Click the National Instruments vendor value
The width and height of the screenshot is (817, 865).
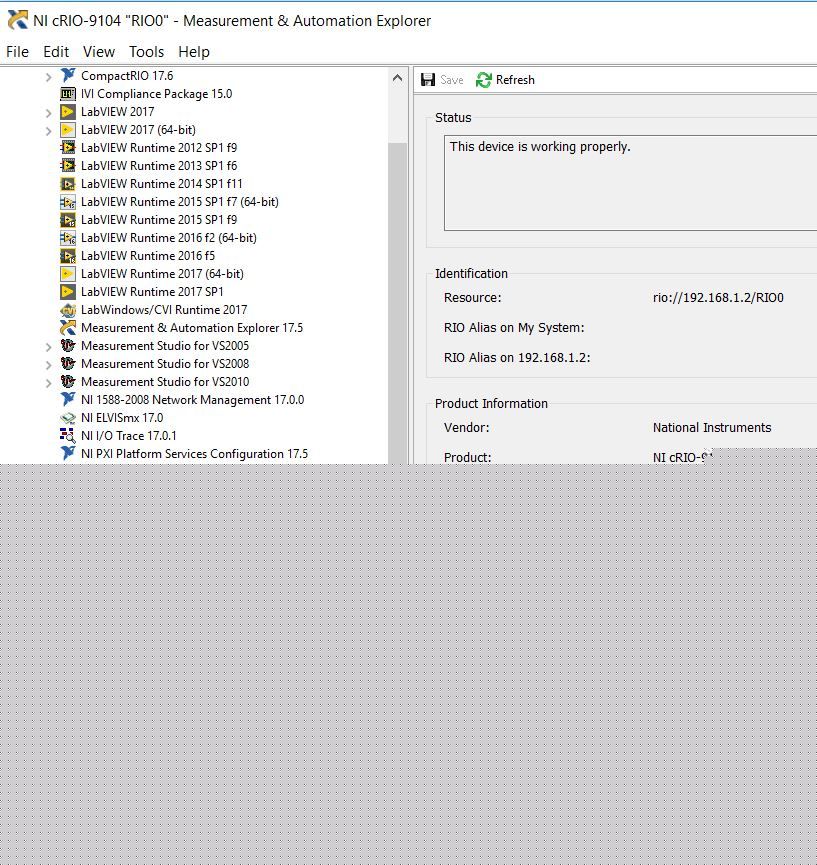click(712, 428)
